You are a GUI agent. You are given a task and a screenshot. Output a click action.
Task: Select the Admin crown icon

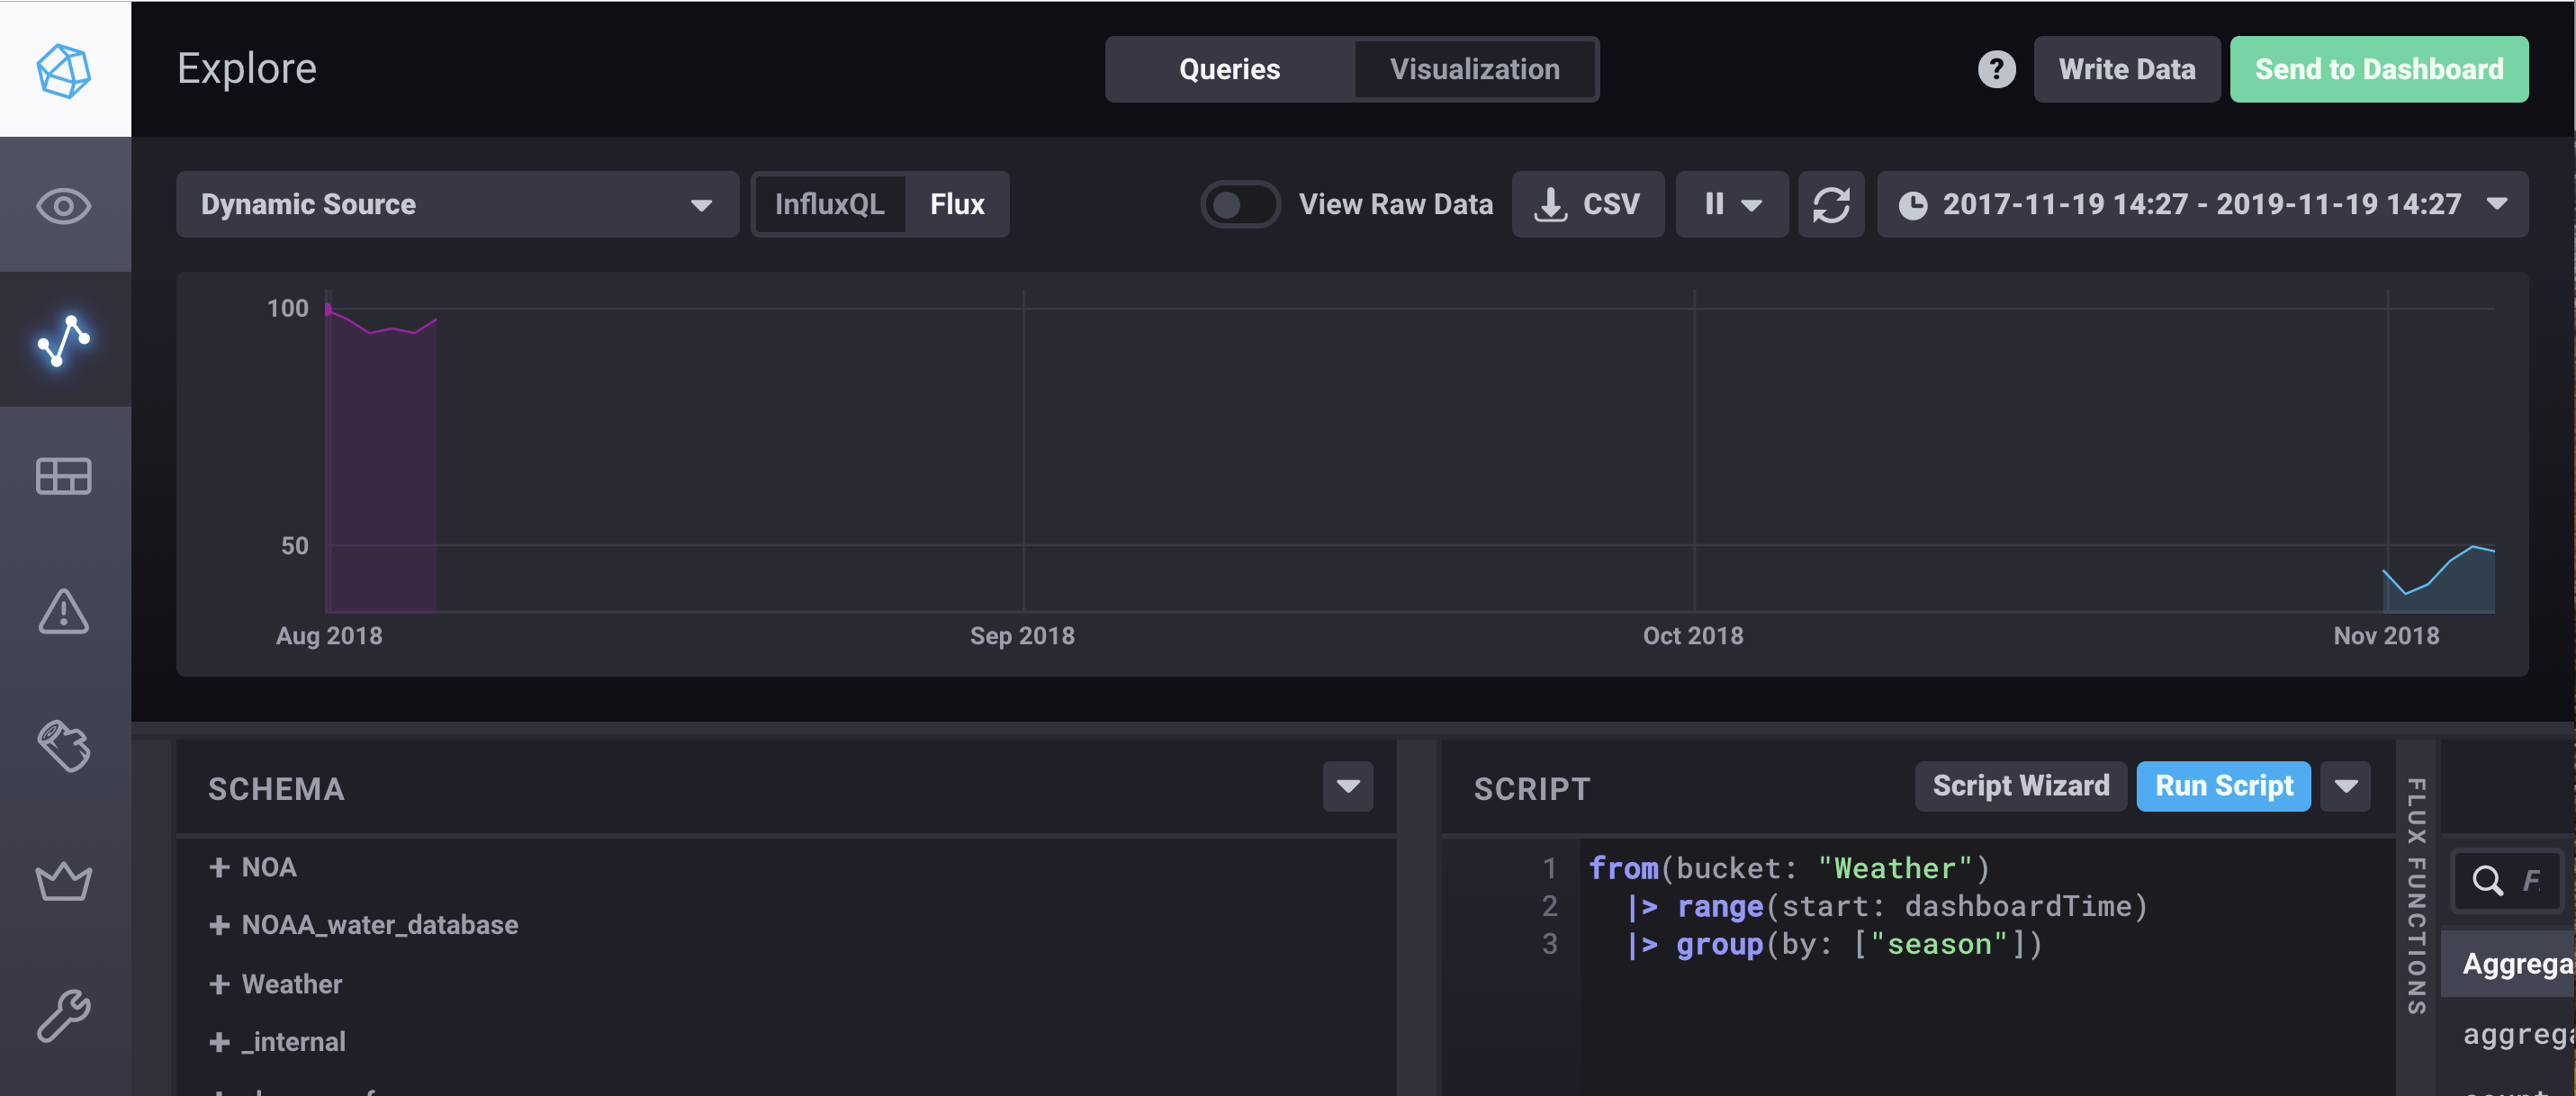click(63, 880)
